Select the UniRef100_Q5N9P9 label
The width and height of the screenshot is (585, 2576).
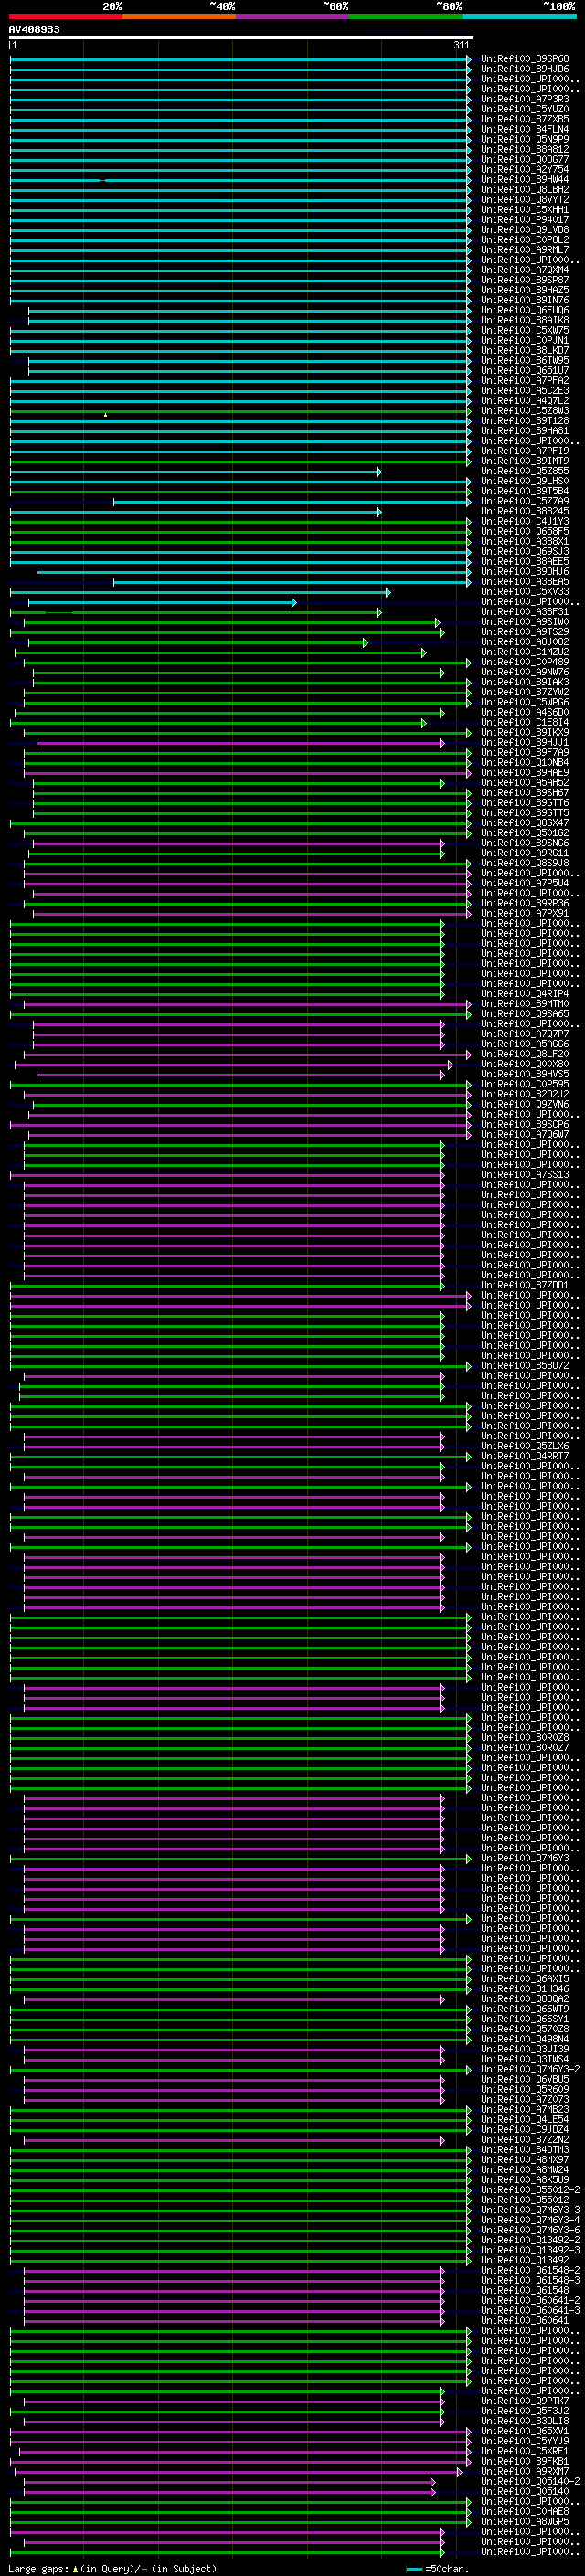[524, 139]
